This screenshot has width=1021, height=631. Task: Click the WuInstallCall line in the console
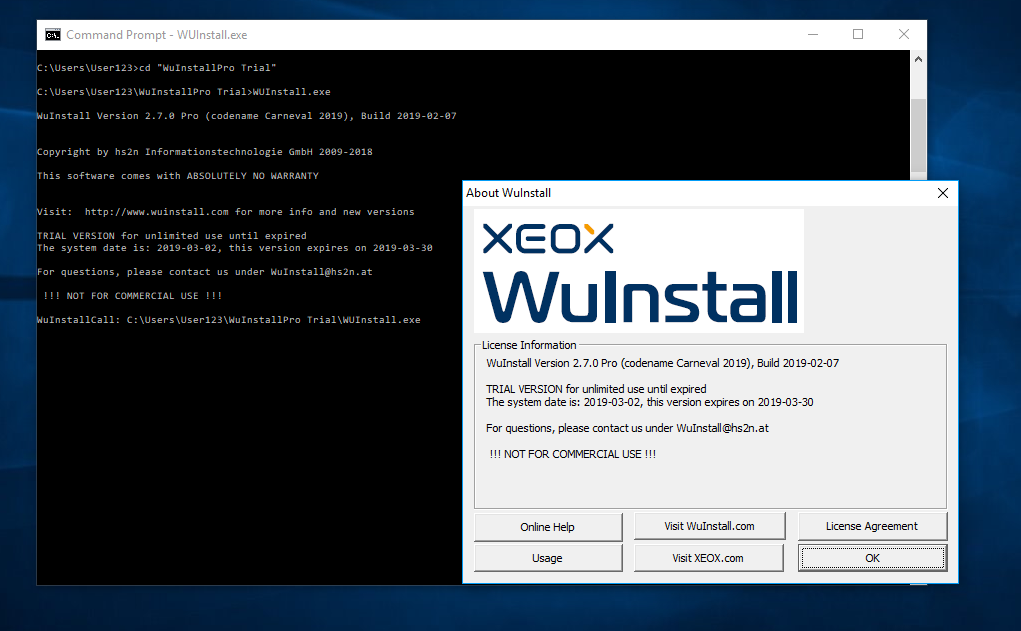coord(228,320)
